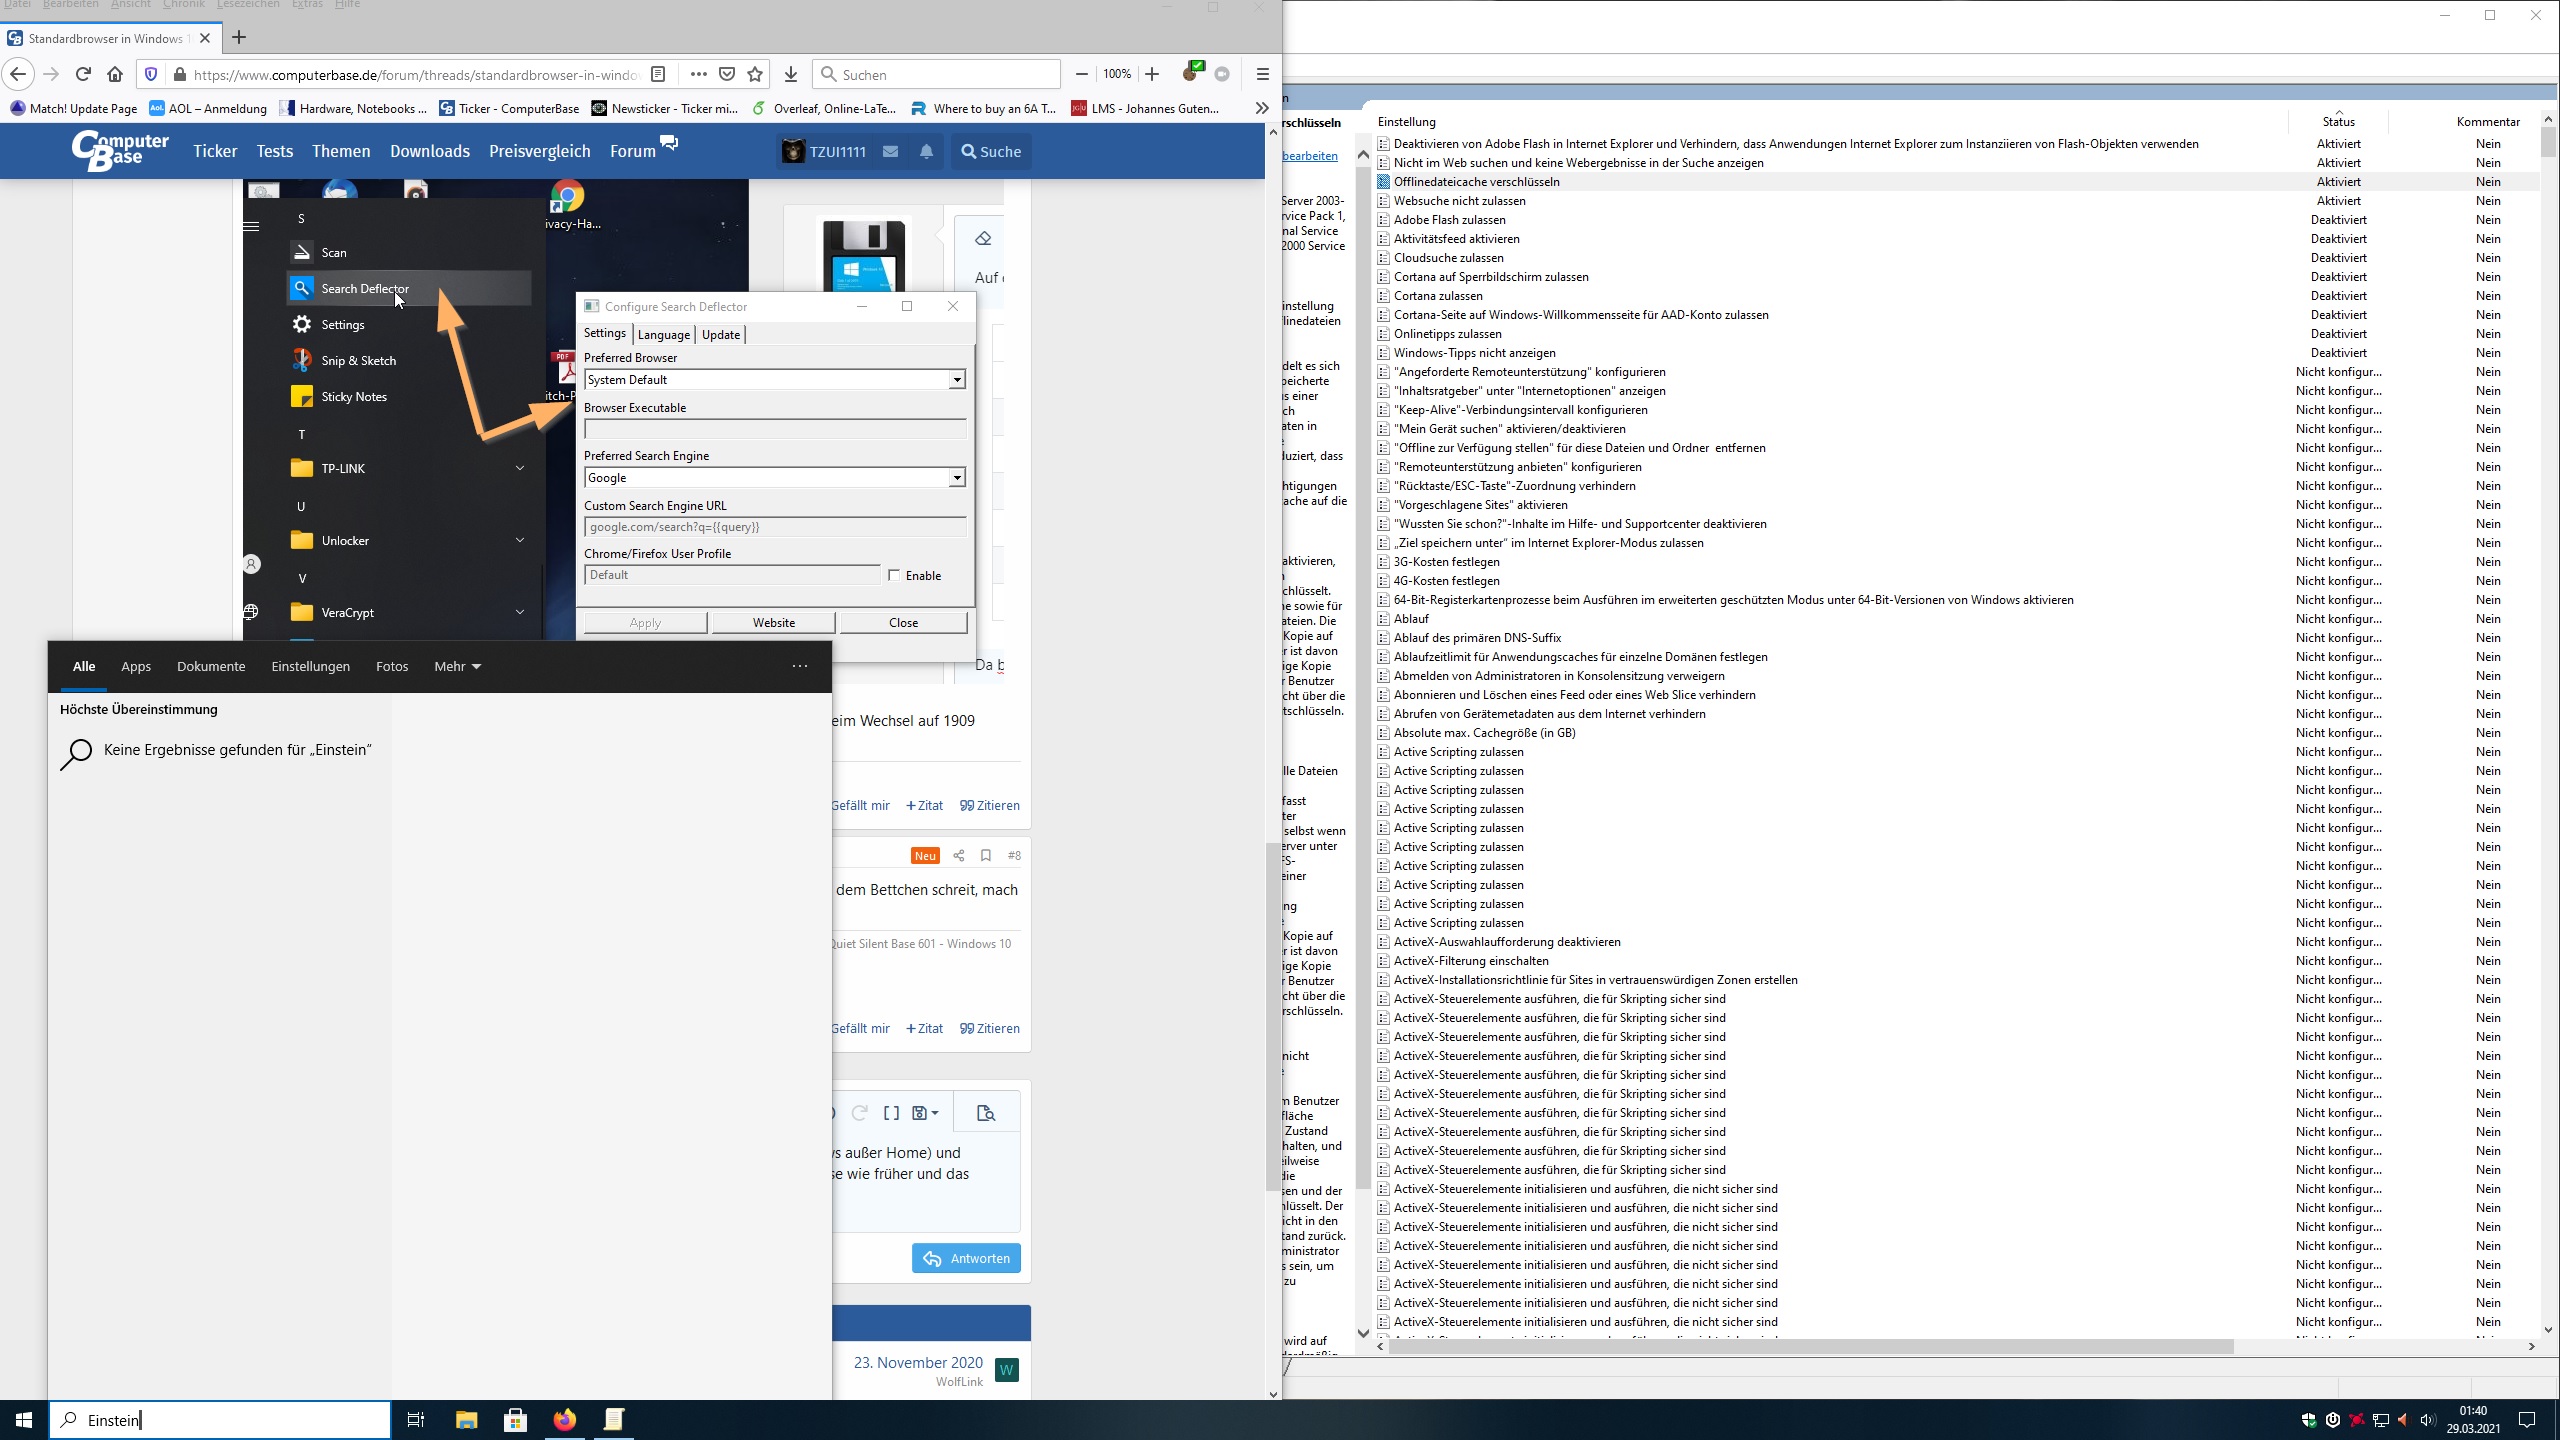The width and height of the screenshot is (2560, 1440).
Task: Navigate back in Firefox
Action: [x=18, y=74]
